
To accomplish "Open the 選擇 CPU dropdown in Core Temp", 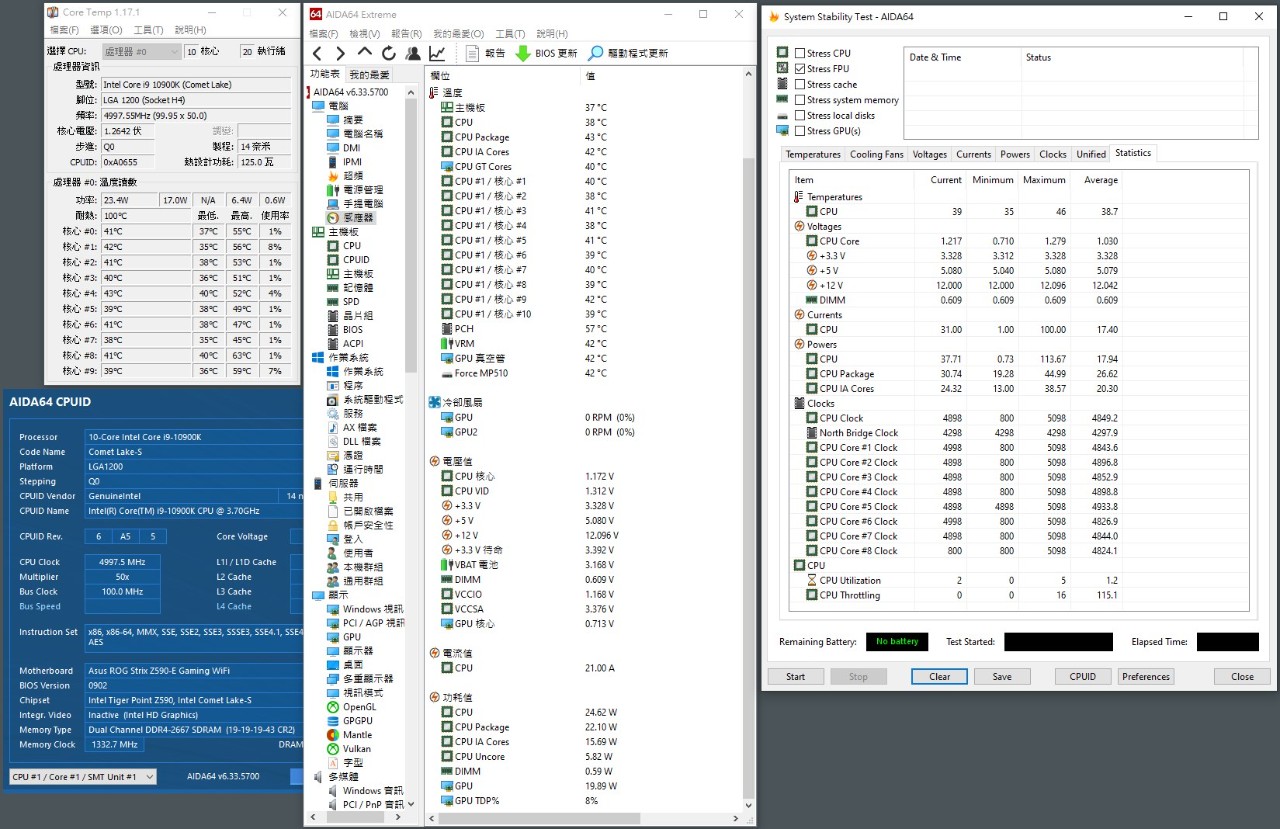I will click(141, 51).
